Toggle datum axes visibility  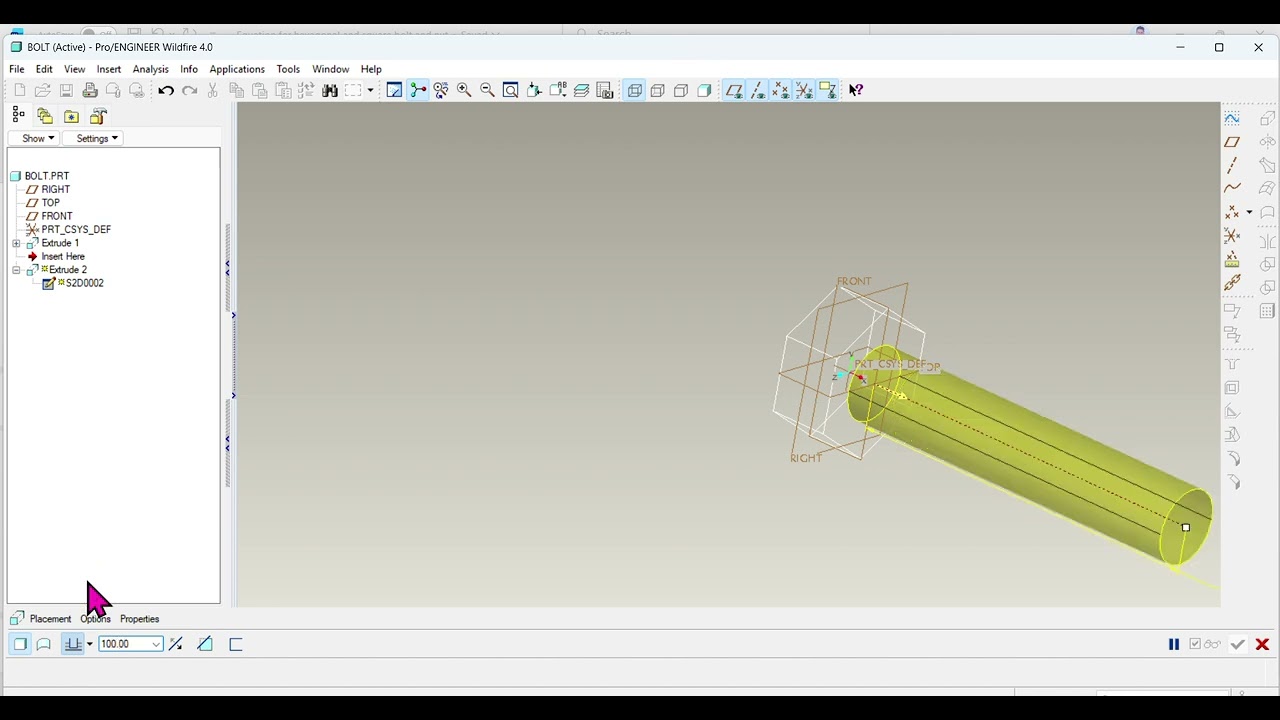[757, 90]
